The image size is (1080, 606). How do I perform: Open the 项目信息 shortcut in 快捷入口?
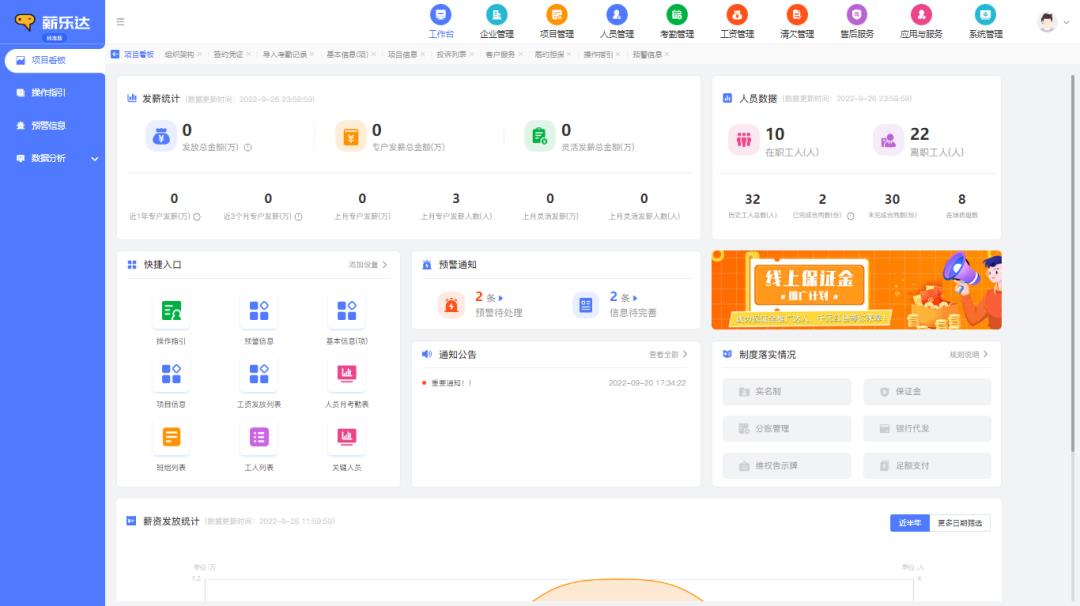(x=171, y=383)
